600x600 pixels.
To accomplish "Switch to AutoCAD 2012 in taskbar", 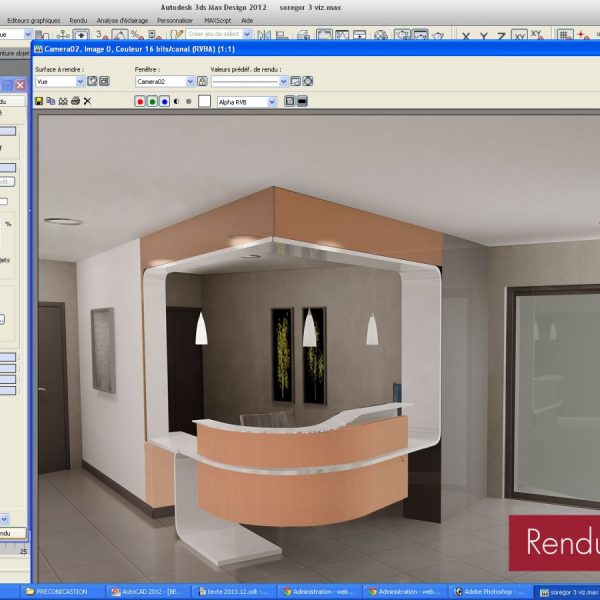I will pyautogui.click(x=148, y=592).
